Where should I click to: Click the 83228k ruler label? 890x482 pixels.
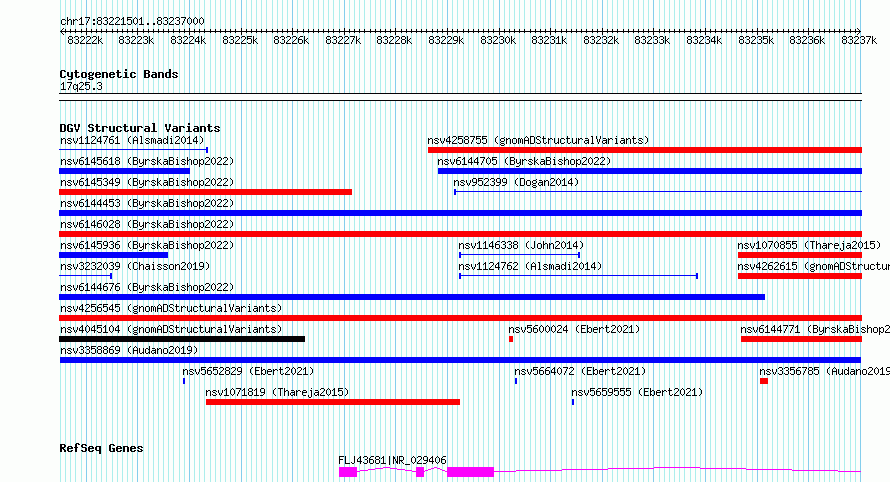[394, 40]
